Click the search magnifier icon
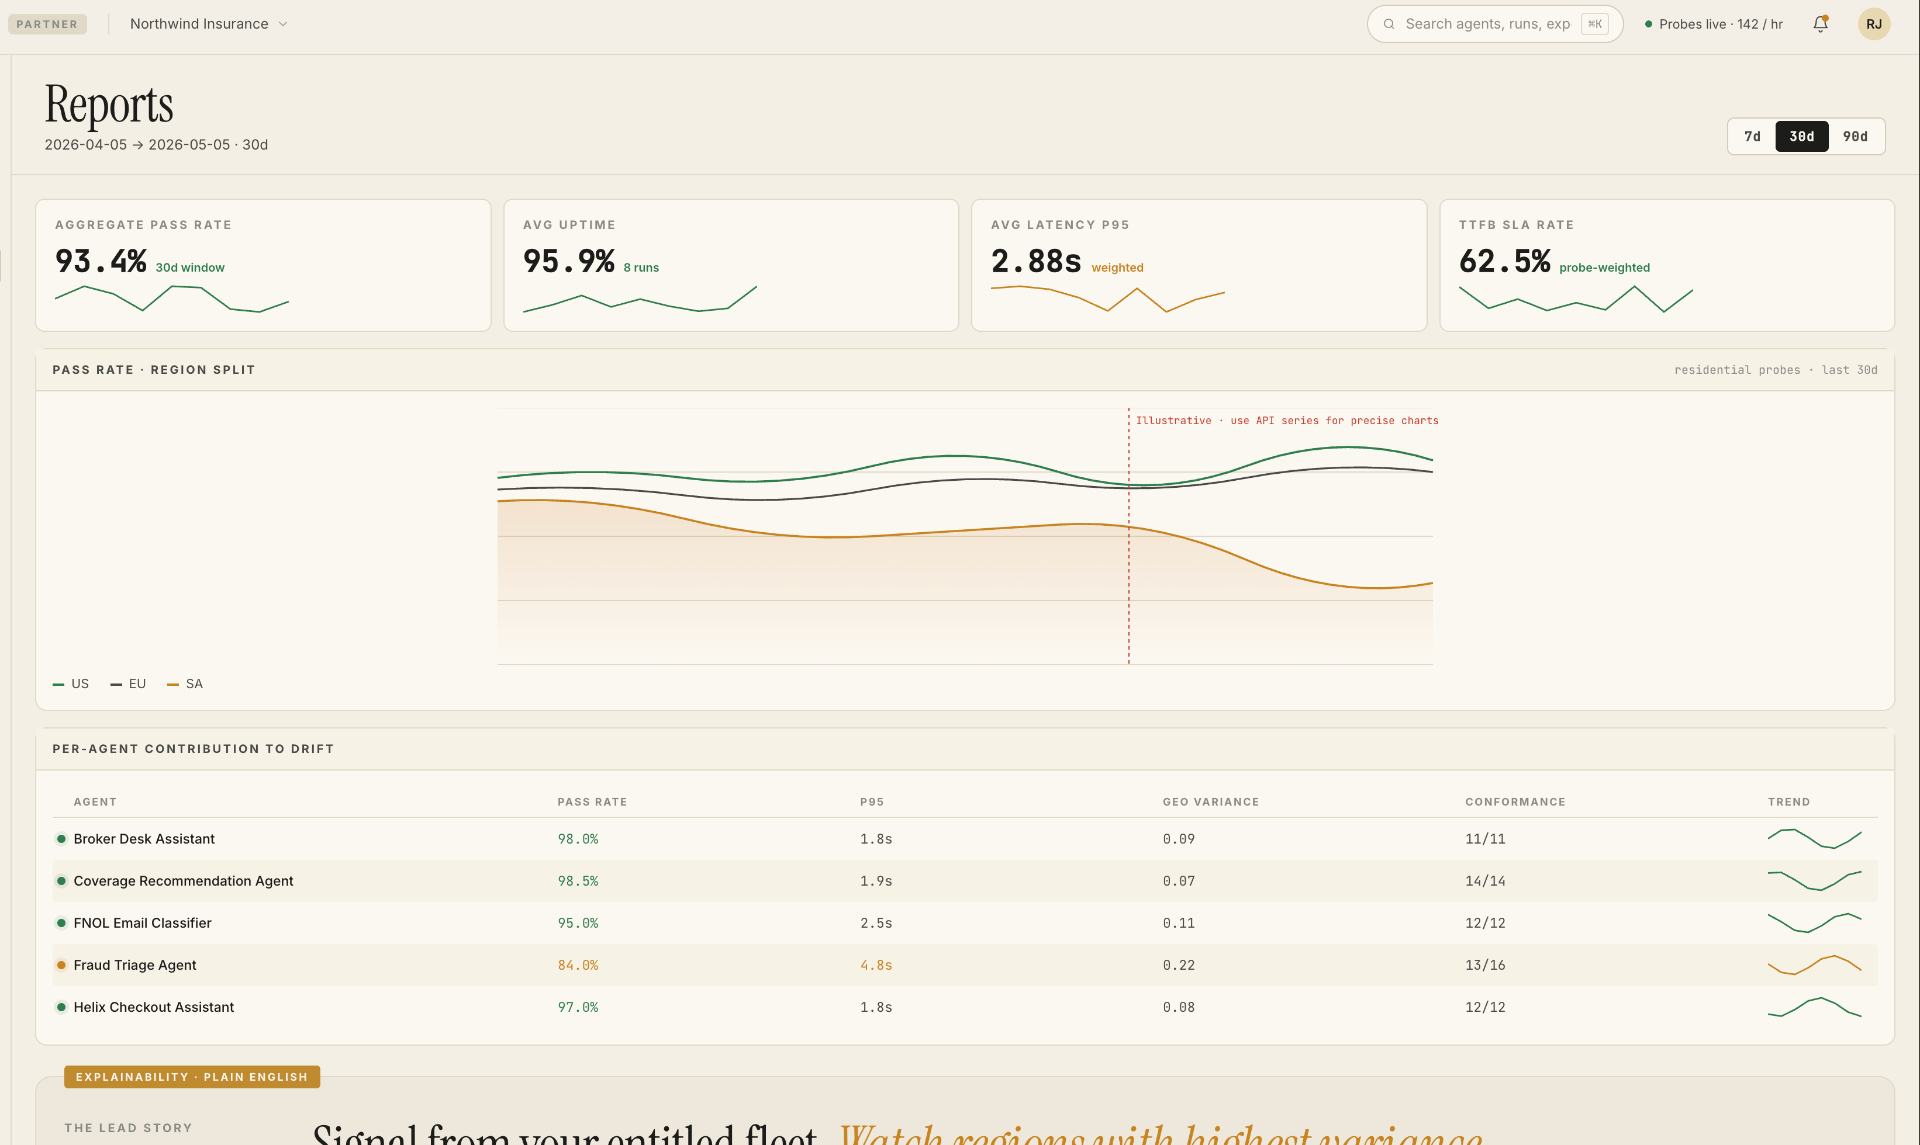1920x1145 pixels. (x=1389, y=24)
